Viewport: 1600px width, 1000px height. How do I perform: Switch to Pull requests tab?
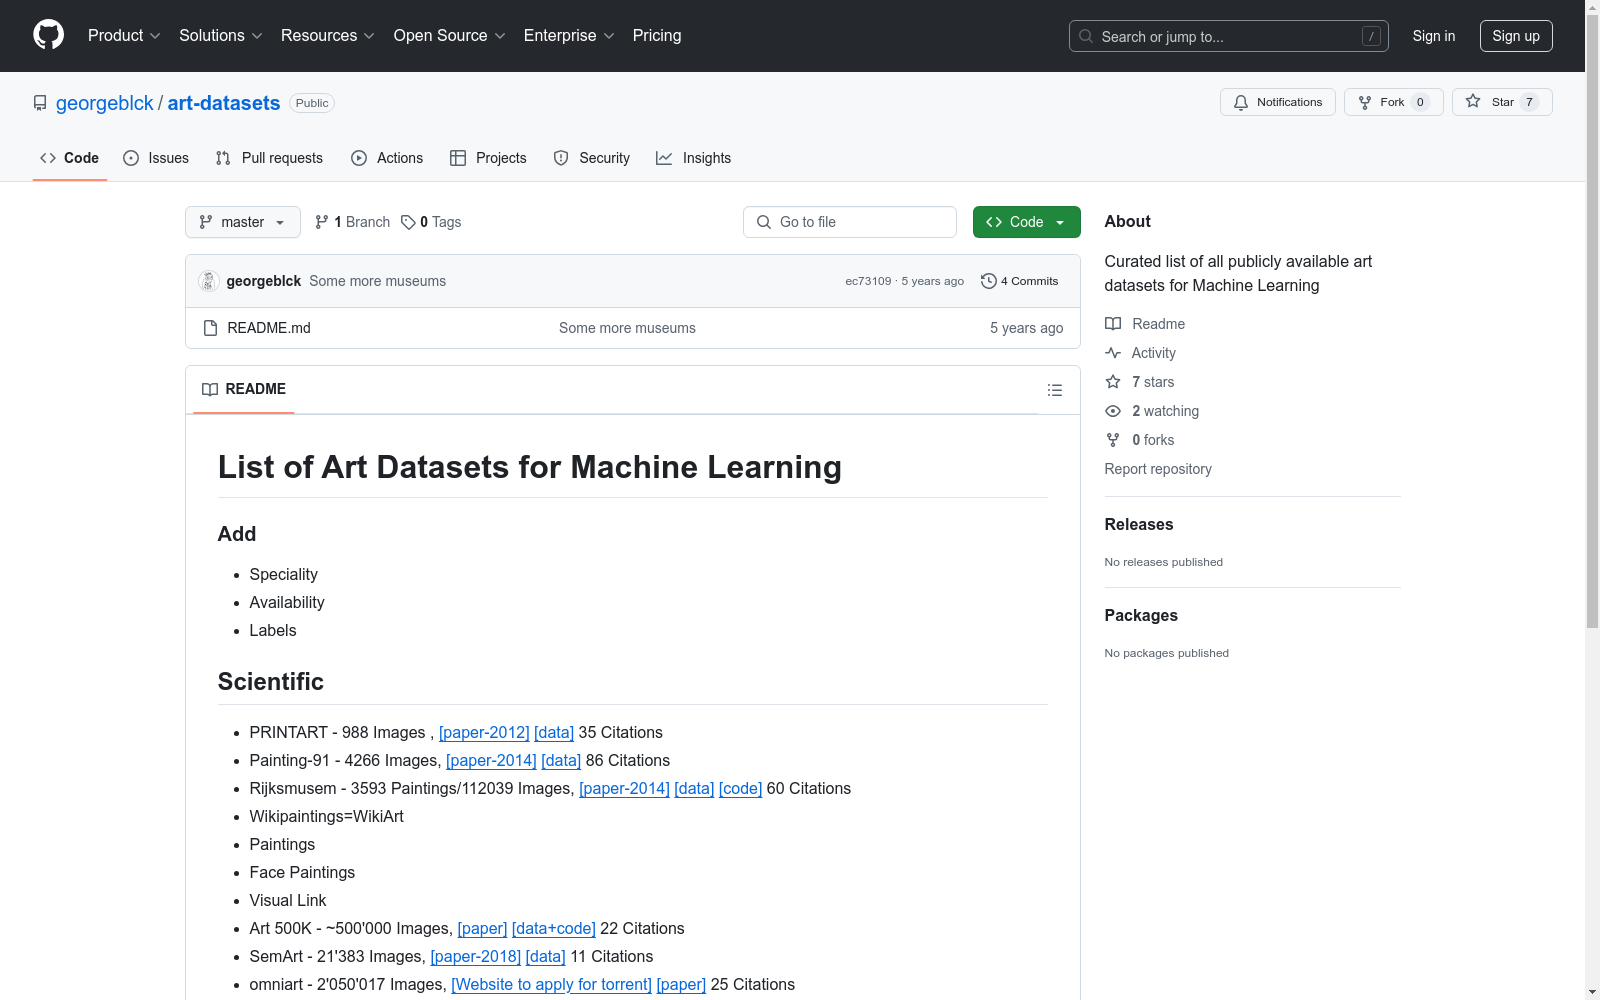[269, 158]
